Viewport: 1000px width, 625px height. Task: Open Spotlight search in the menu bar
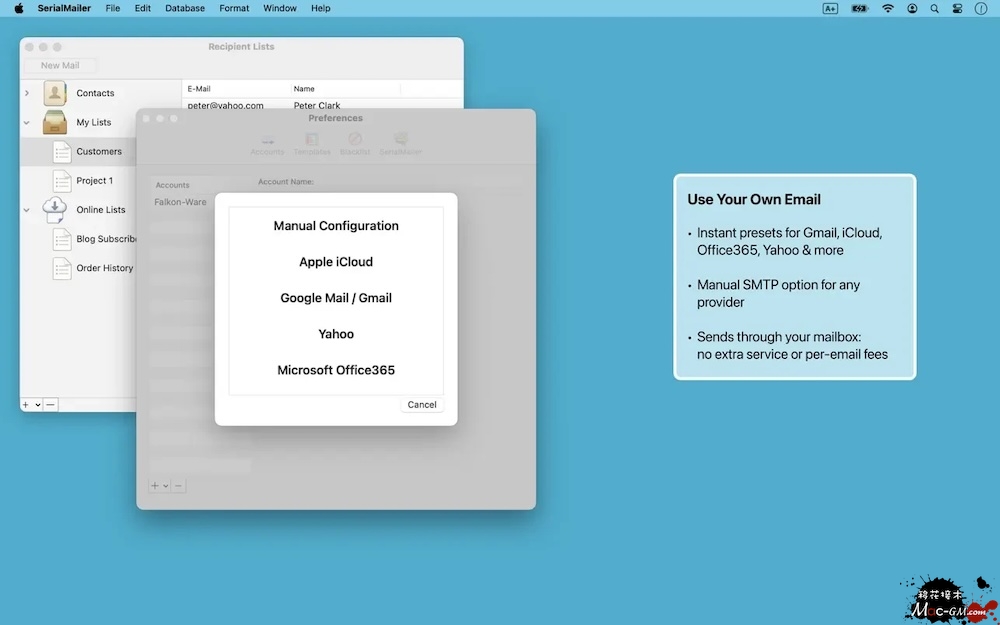click(x=935, y=8)
